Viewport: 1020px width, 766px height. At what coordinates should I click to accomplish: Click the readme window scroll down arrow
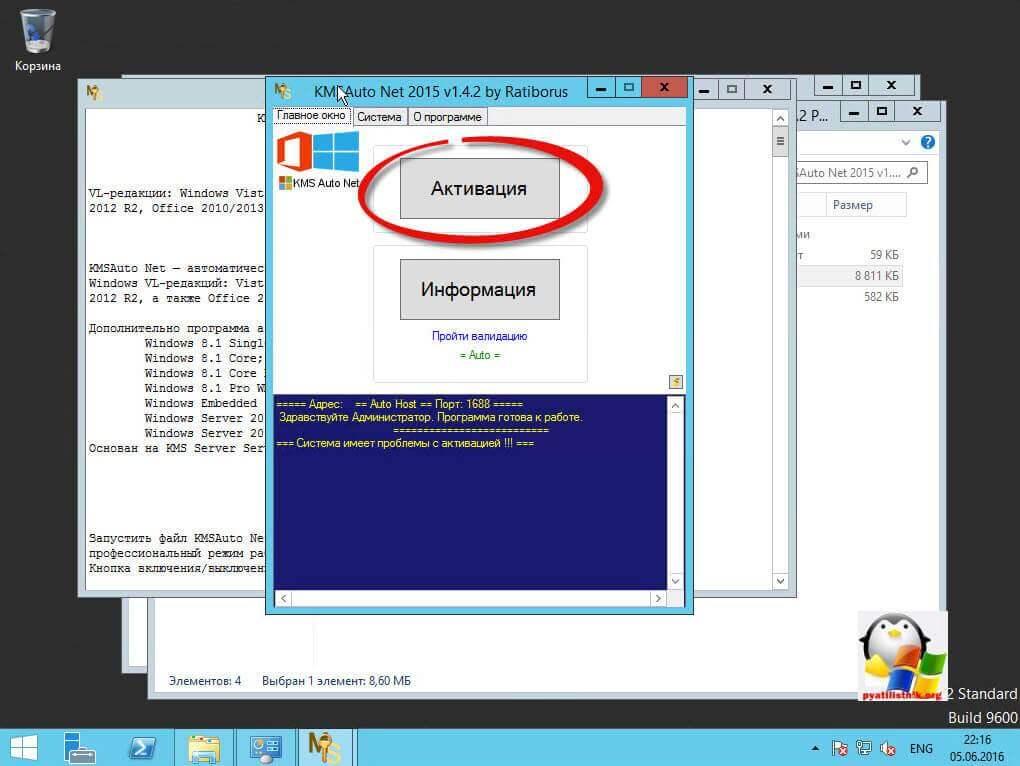(x=780, y=581)
